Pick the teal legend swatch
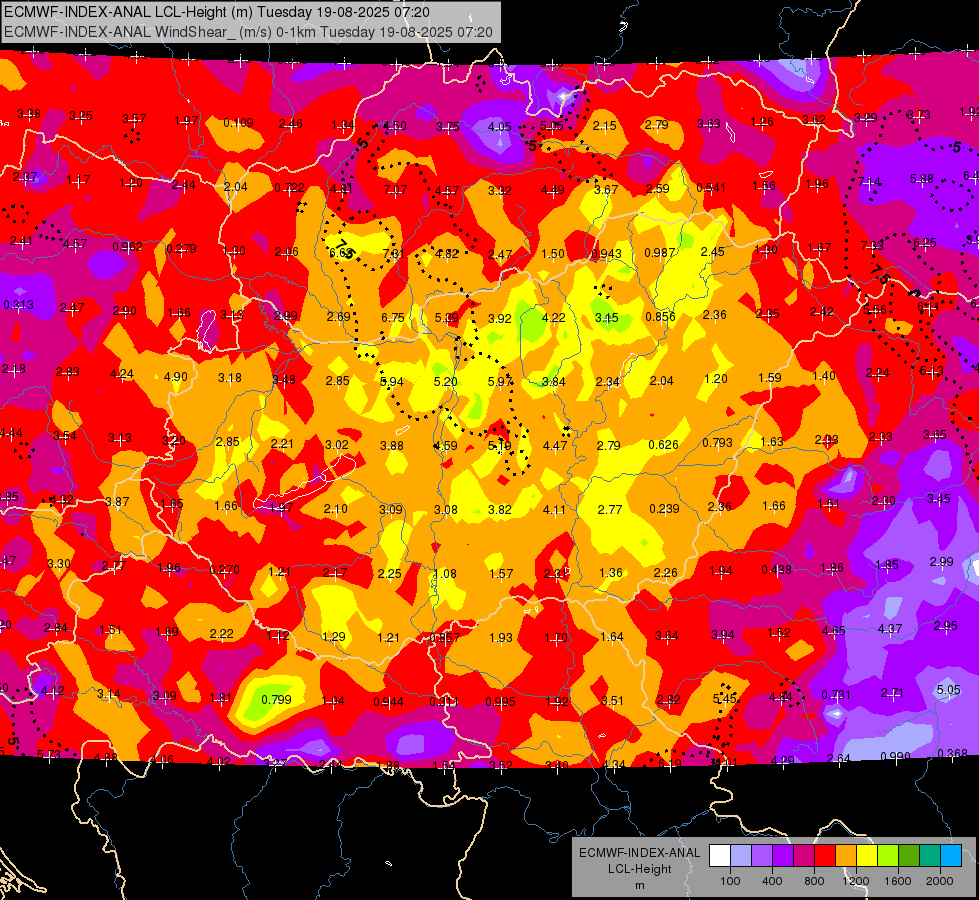 click(x=930, y=856)
